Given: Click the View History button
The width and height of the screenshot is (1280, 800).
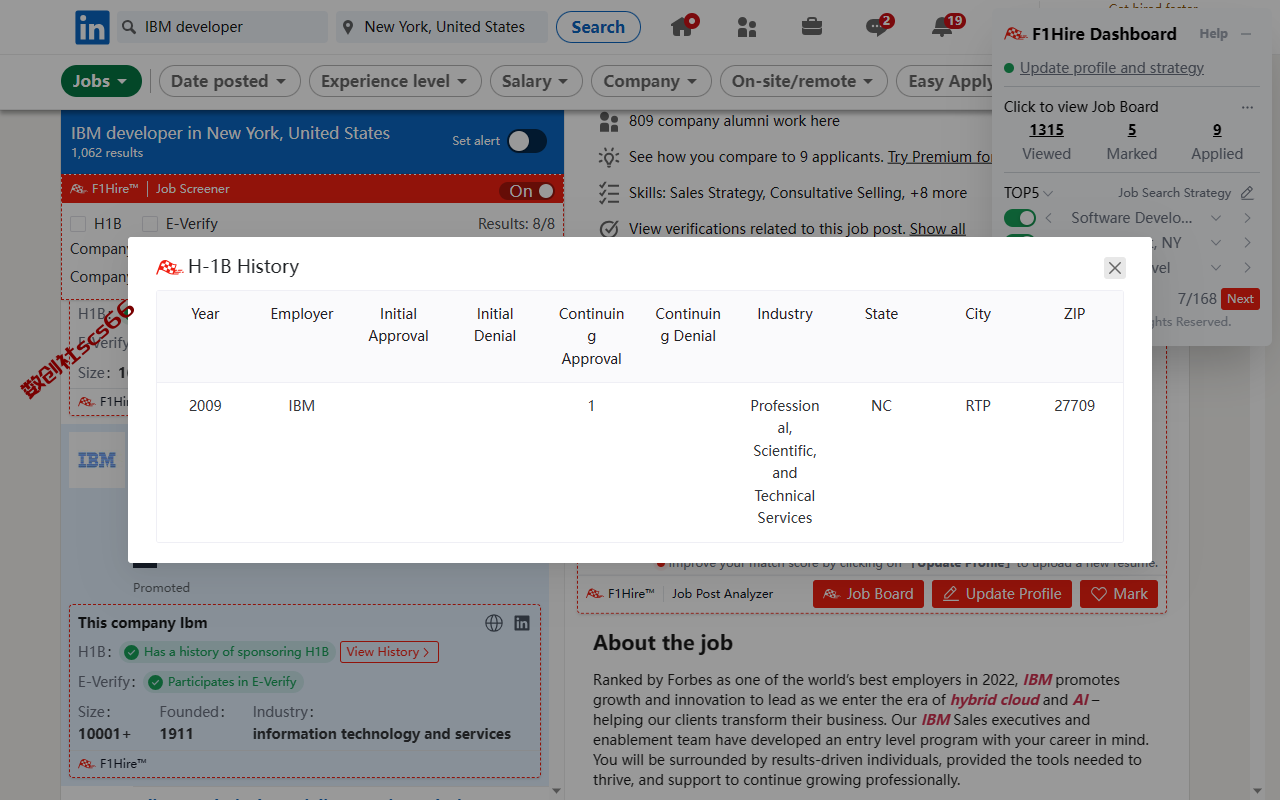Looking at the screenshot, I should click(389, 652).
